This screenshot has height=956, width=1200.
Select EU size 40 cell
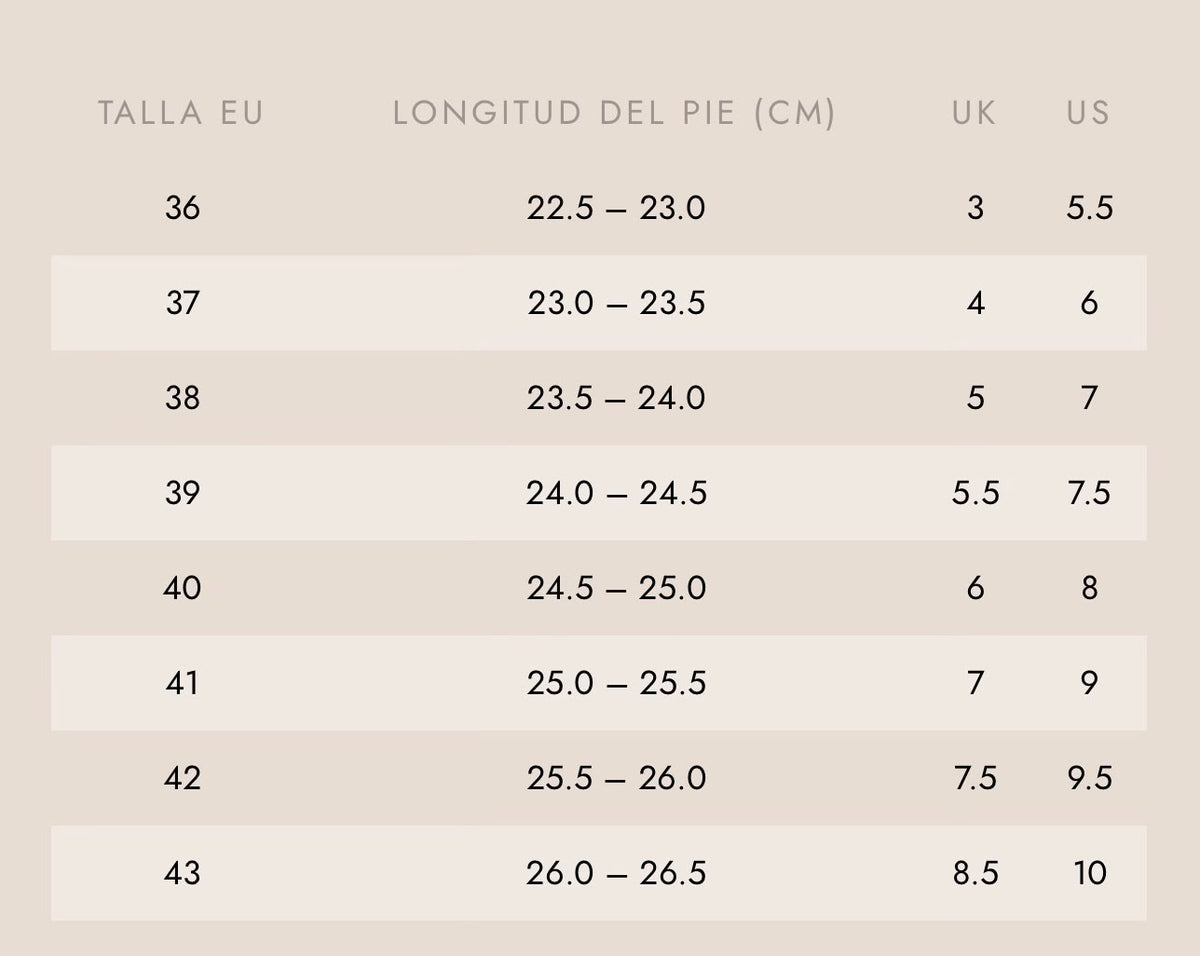[182, 588]
